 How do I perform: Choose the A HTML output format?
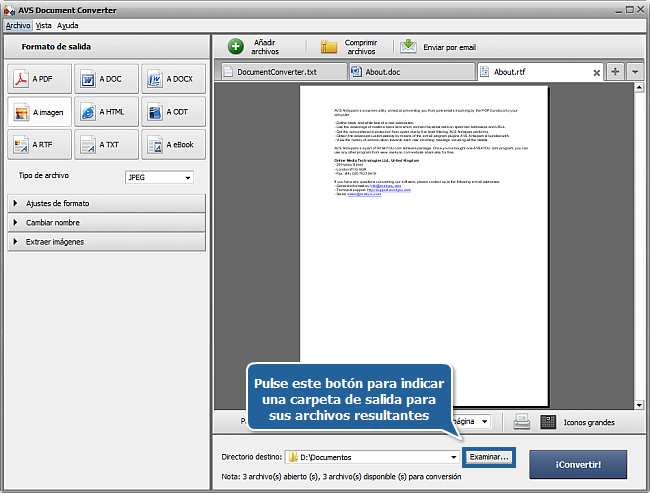107,112
